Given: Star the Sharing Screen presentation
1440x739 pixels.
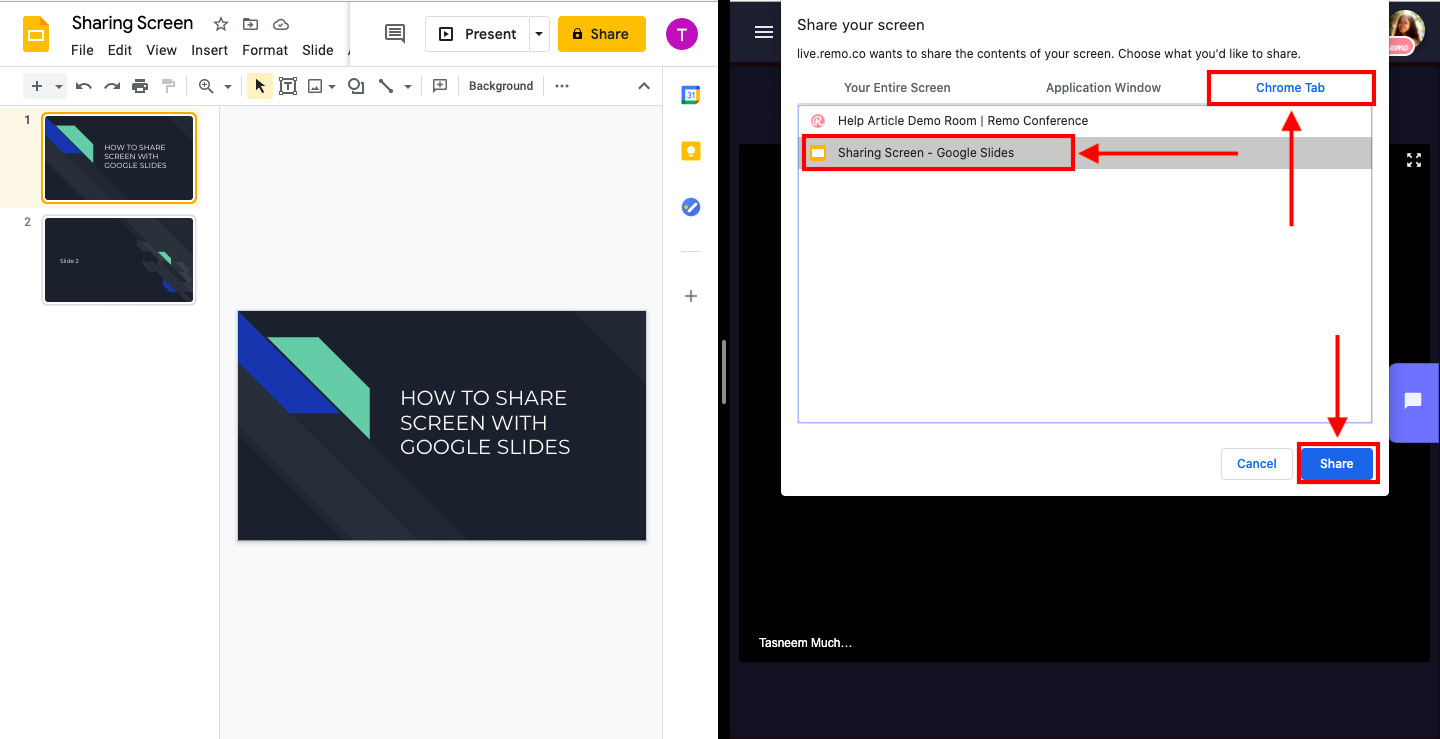Looking at the screenshot, I should pyautogui.click(x=220, y=24).
